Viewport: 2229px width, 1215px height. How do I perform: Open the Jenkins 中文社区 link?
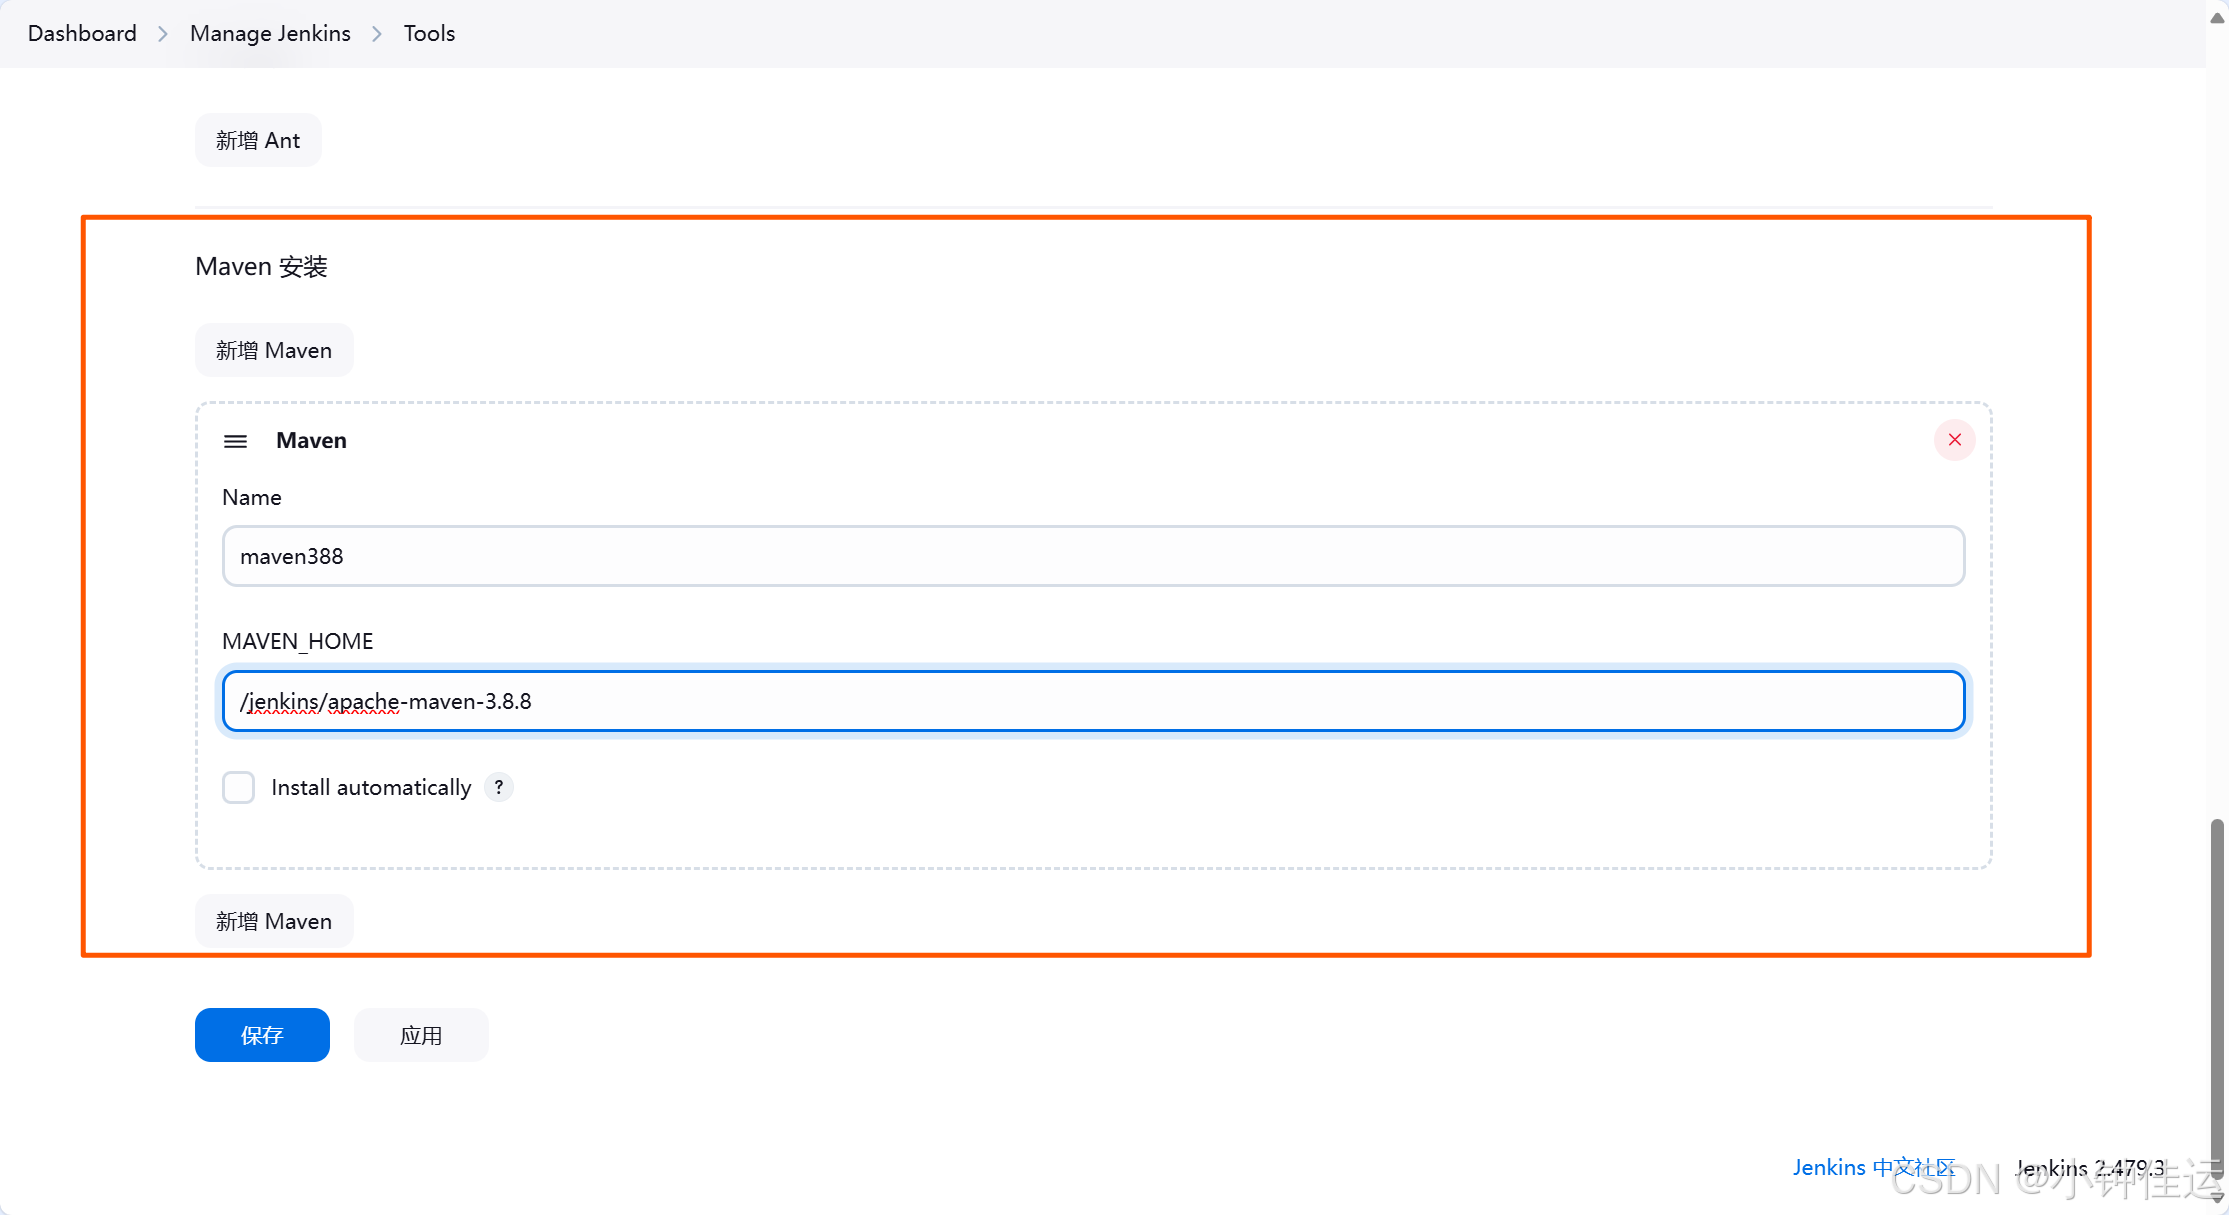(1874, 1167)
